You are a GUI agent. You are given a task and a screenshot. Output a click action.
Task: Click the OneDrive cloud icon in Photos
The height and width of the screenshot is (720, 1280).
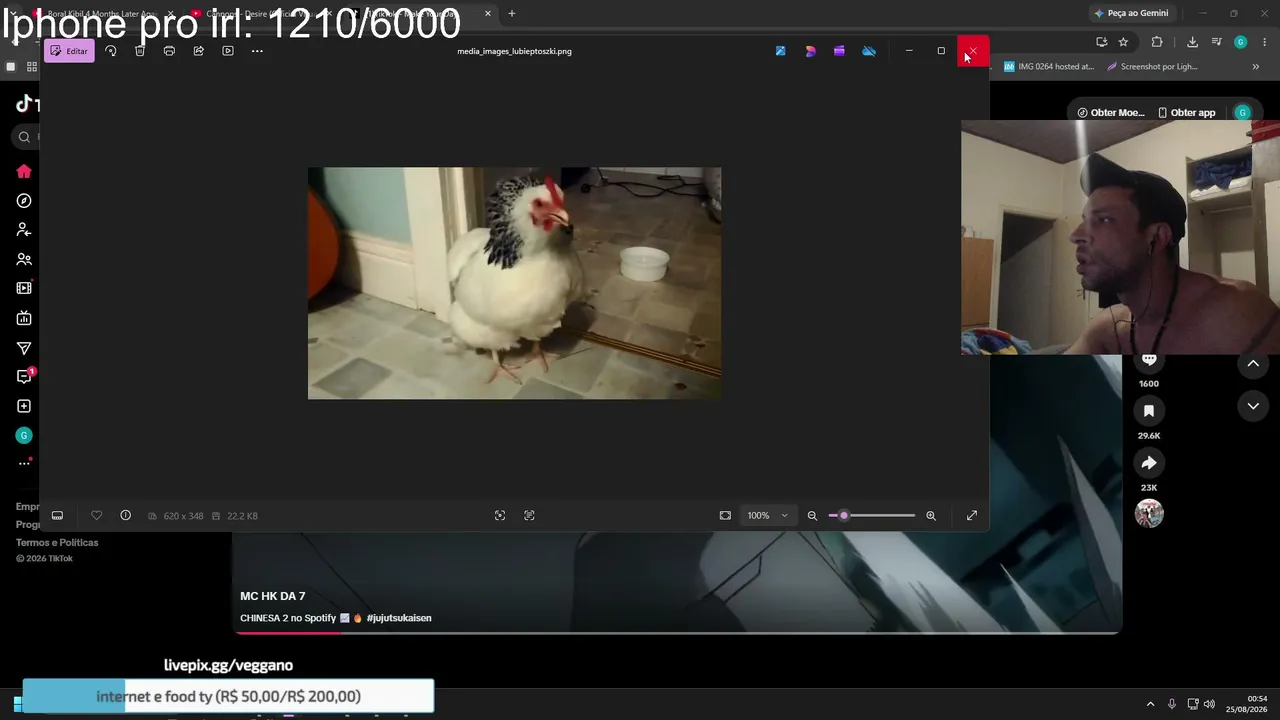click(869, 51)
